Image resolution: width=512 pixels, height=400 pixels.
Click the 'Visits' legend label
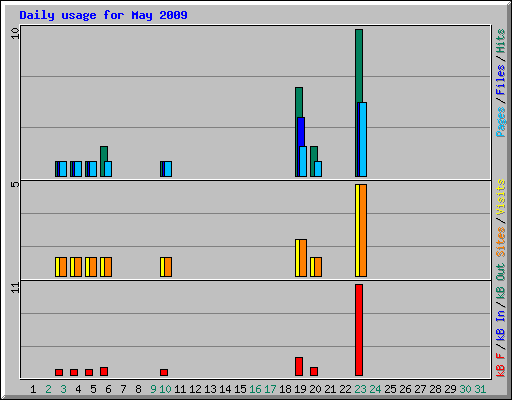point(501,197)
